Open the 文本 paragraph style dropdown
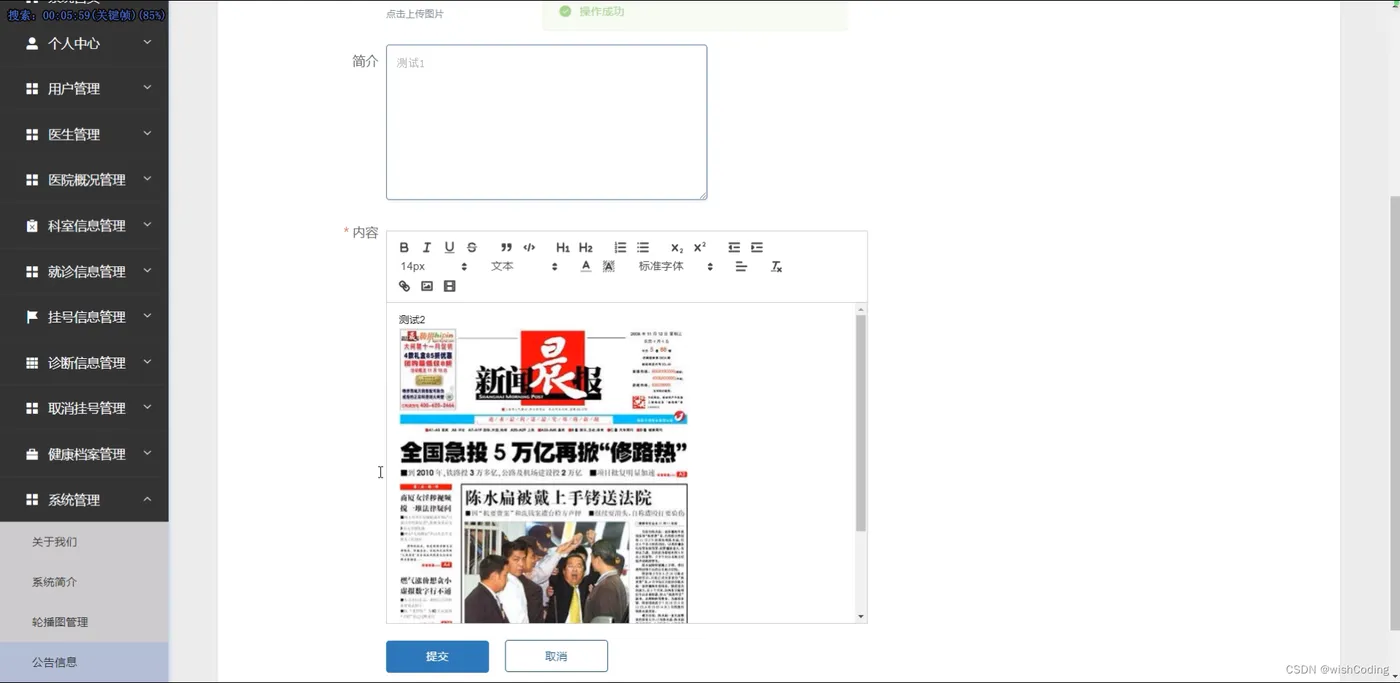1400x683 pixels. coord(524,266)
